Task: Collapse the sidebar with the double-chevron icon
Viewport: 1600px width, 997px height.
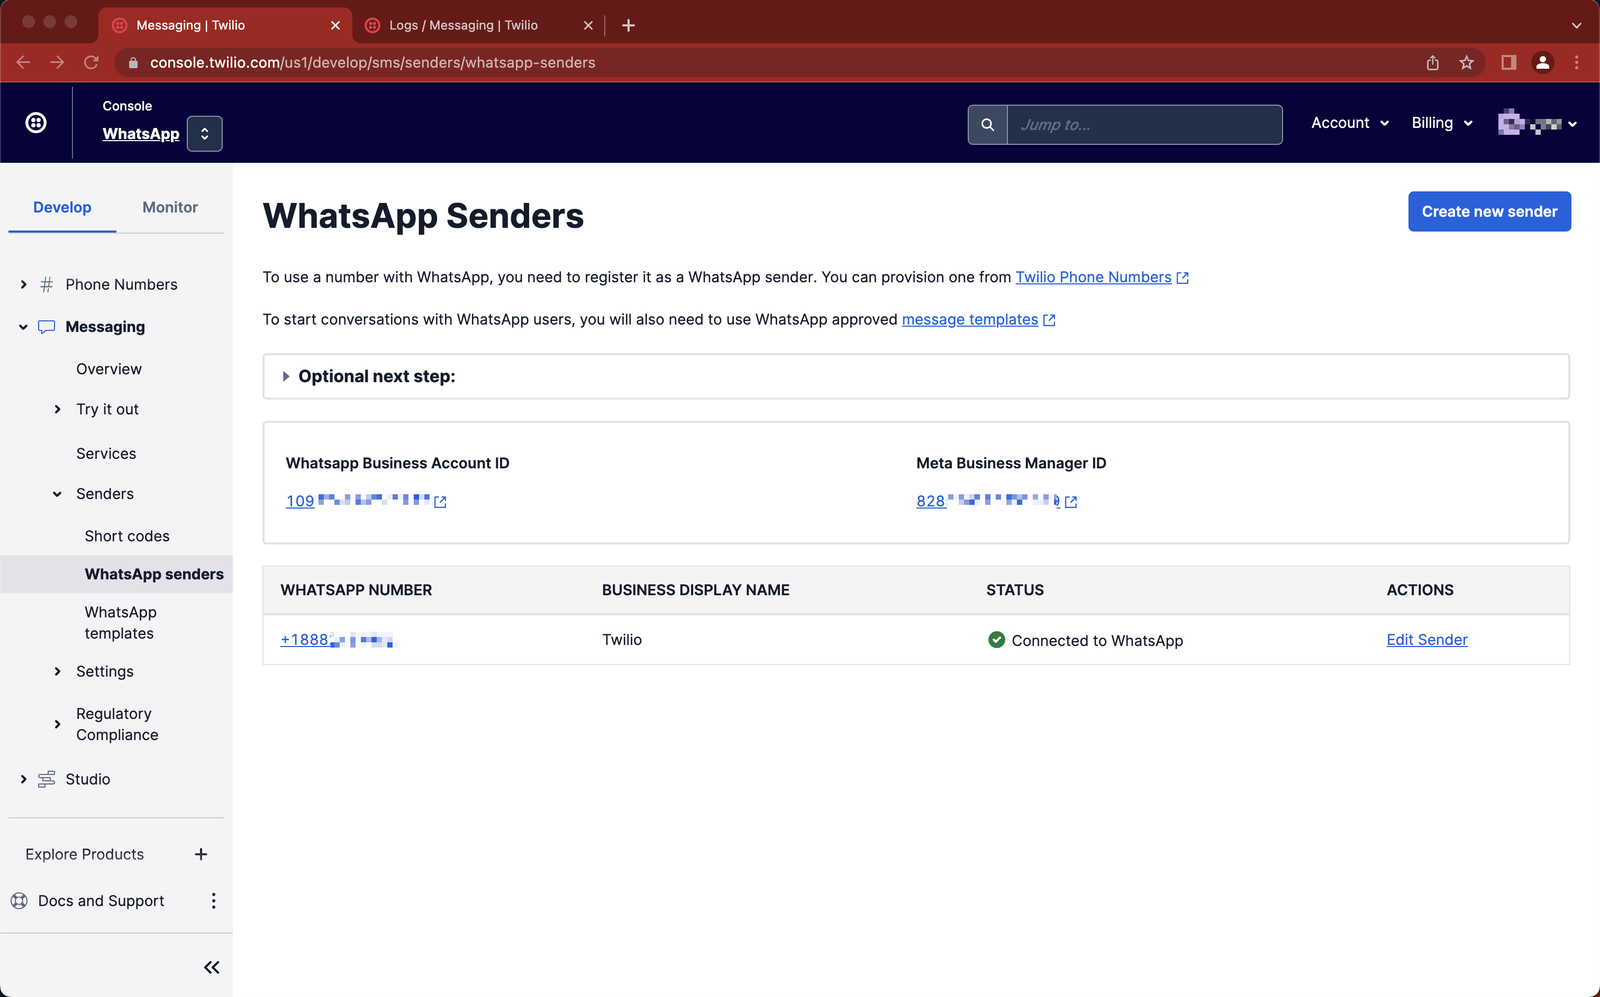Action: [211, 967]
